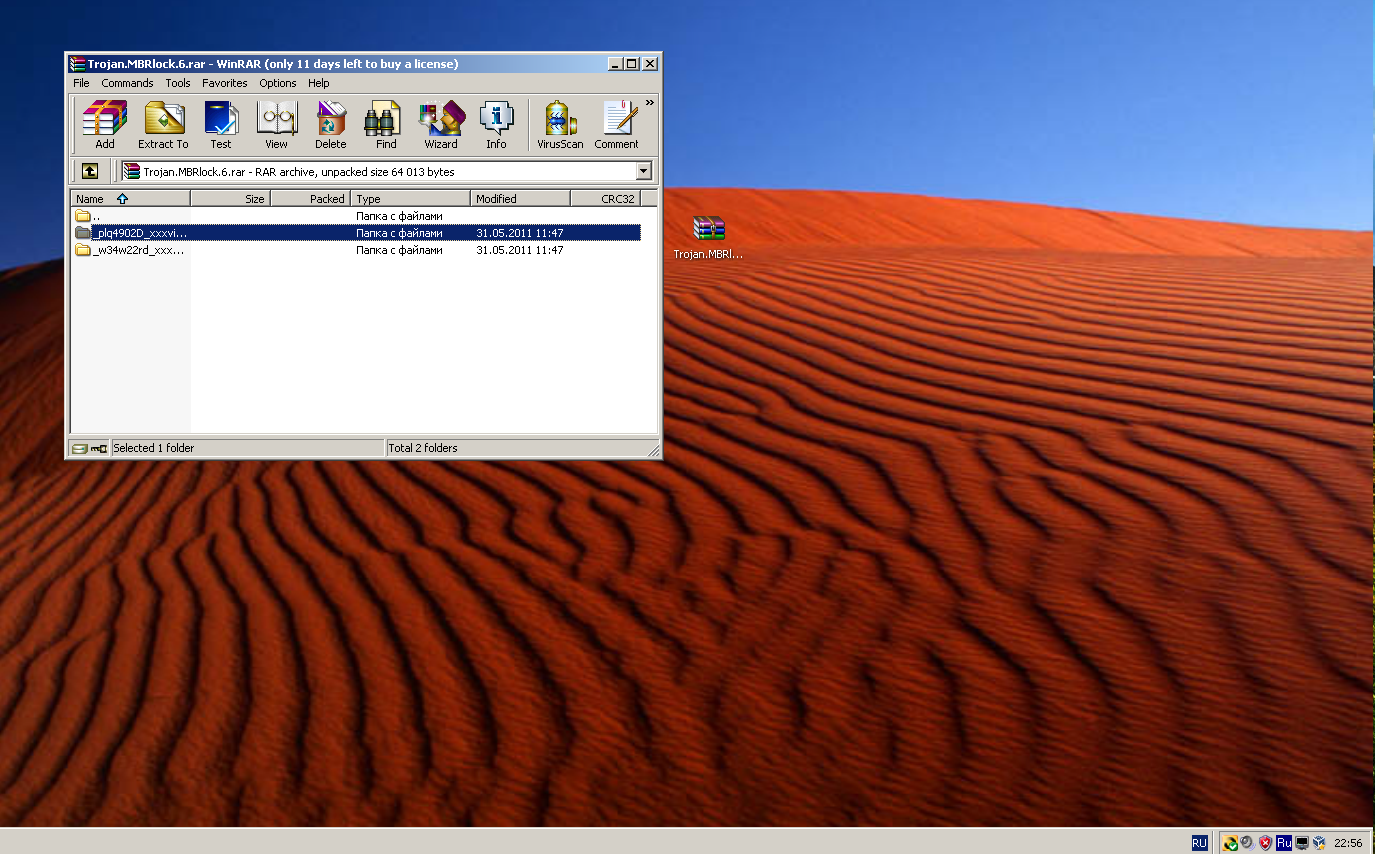Expand the archive path dropdown arrow
The image size is (1375, 854).
(x=643, y=171)
